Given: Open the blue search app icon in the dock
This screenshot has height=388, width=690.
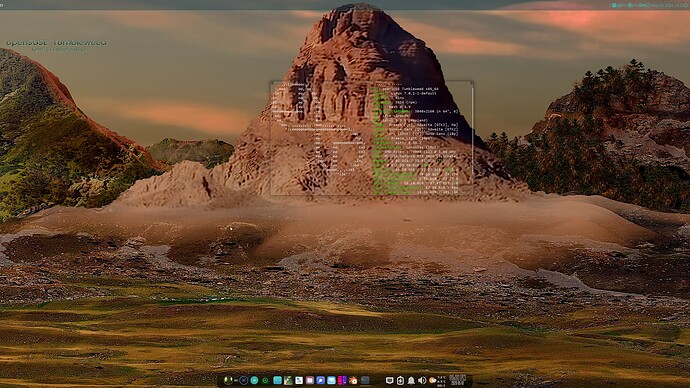Looking at the screenshot, I should click(x=320, y=380).
